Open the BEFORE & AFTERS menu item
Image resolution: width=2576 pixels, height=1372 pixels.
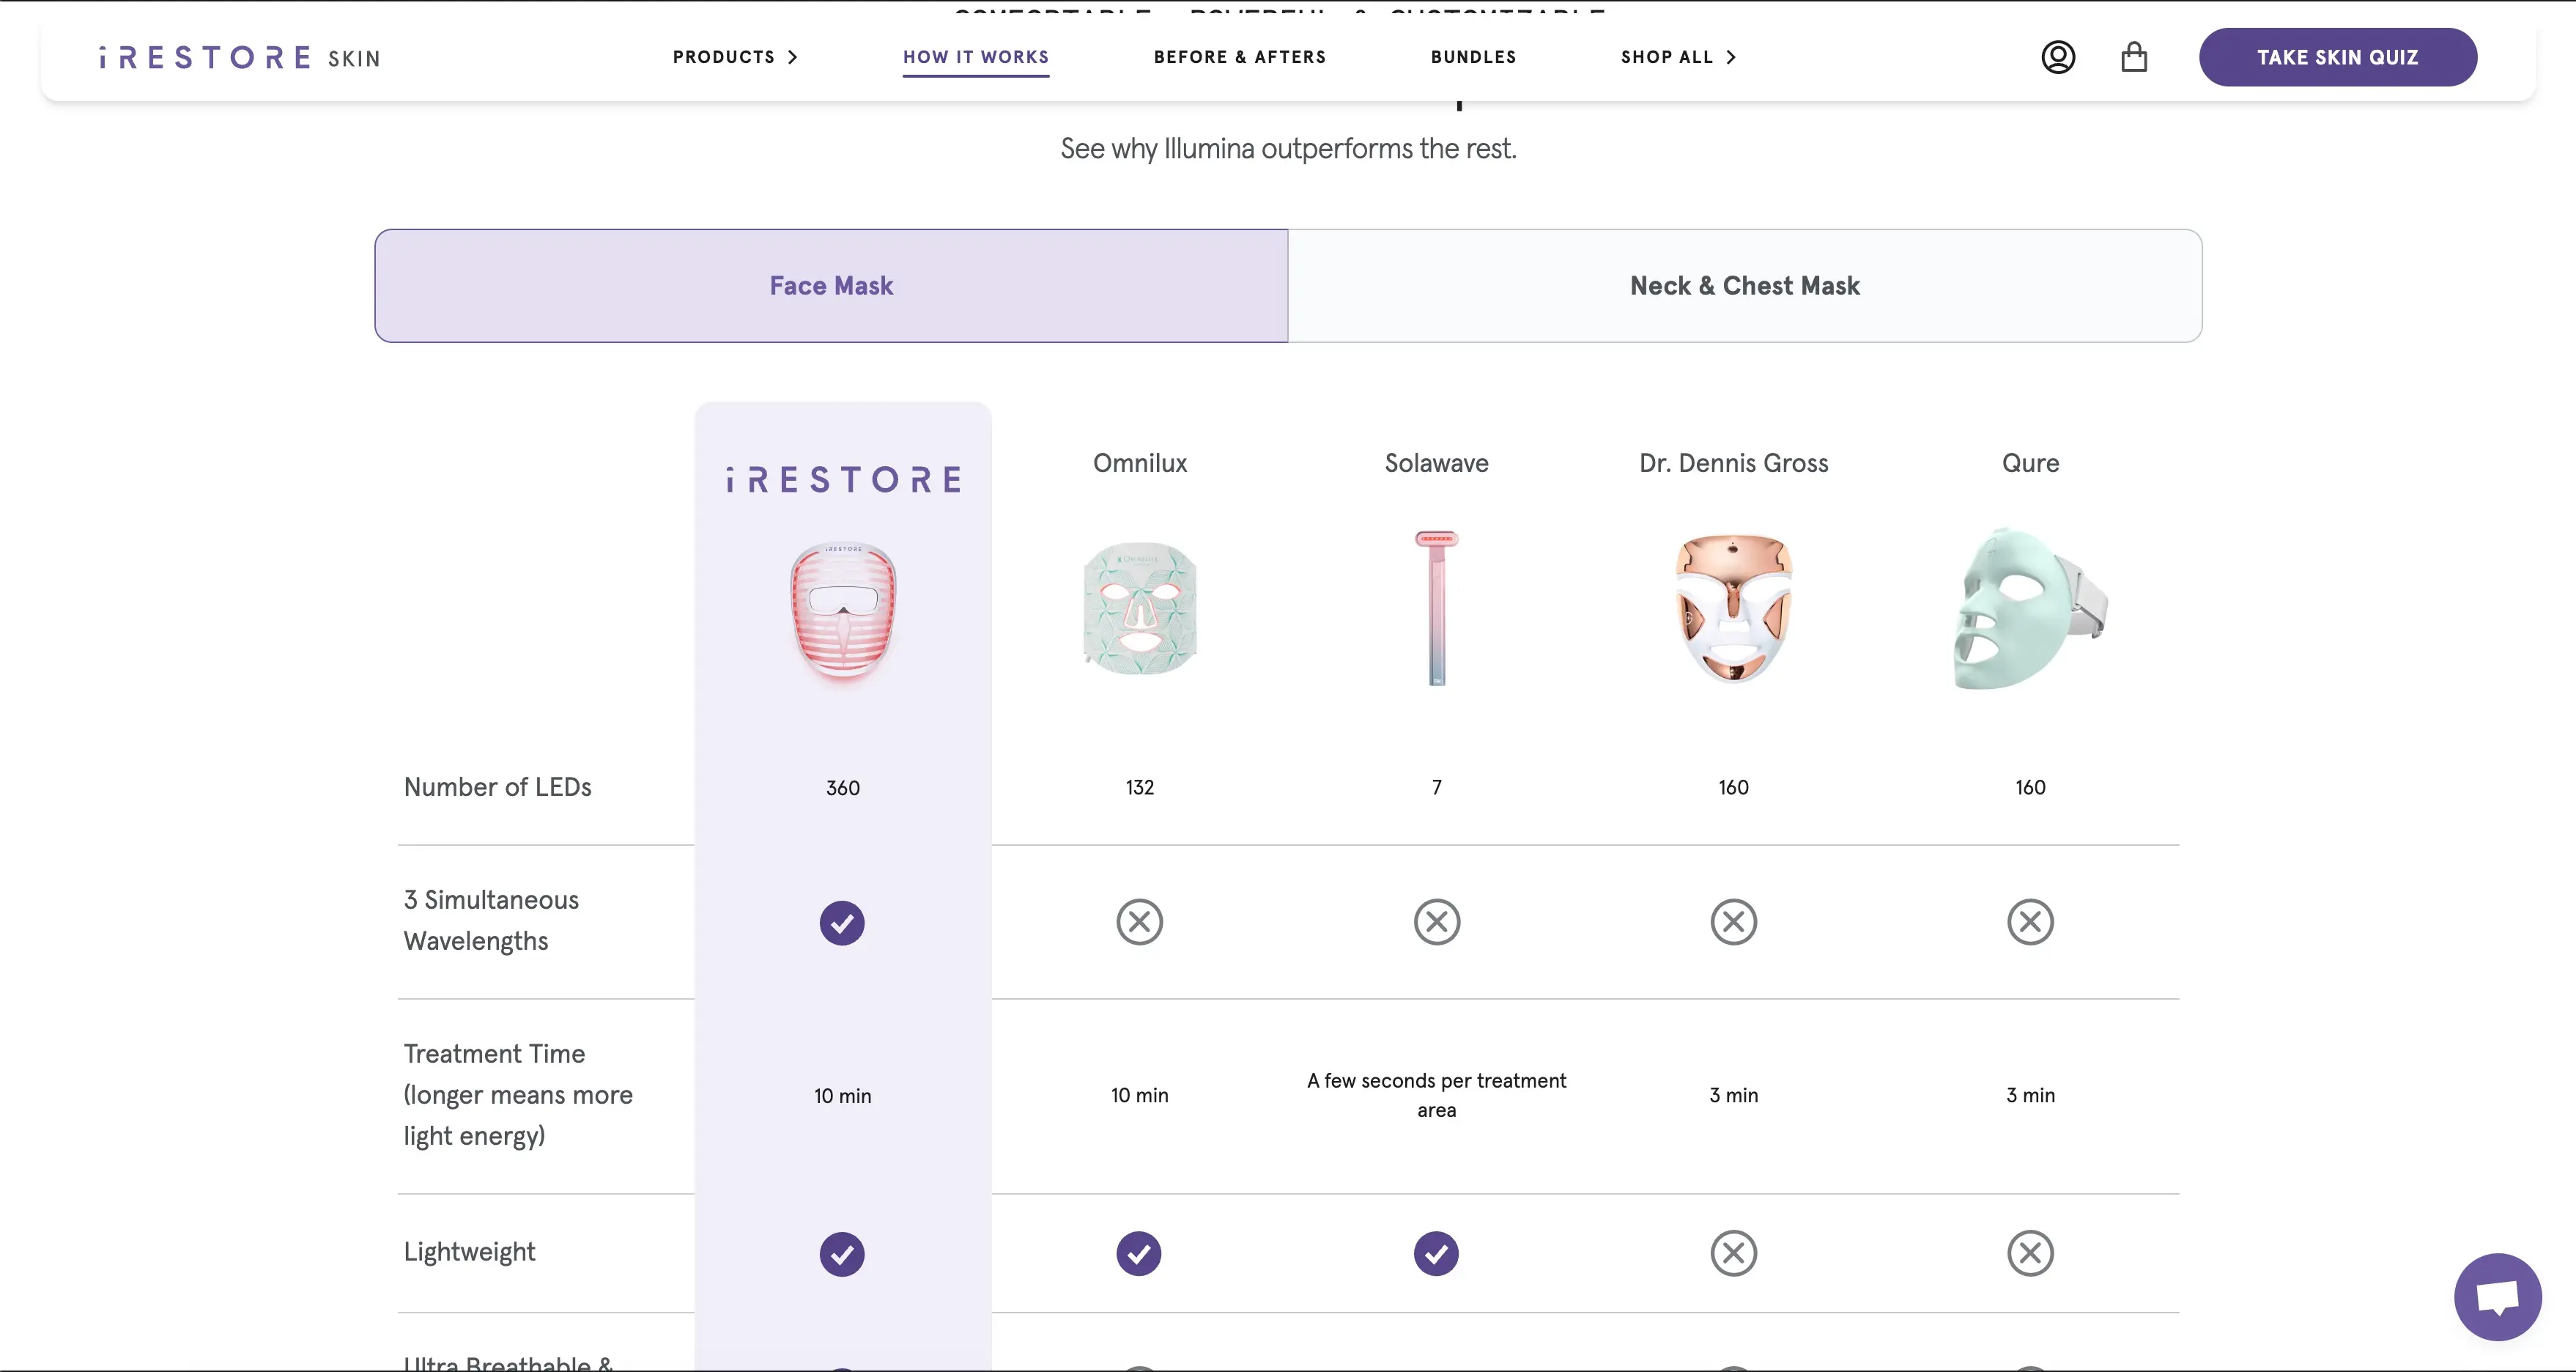point(1239,57)
